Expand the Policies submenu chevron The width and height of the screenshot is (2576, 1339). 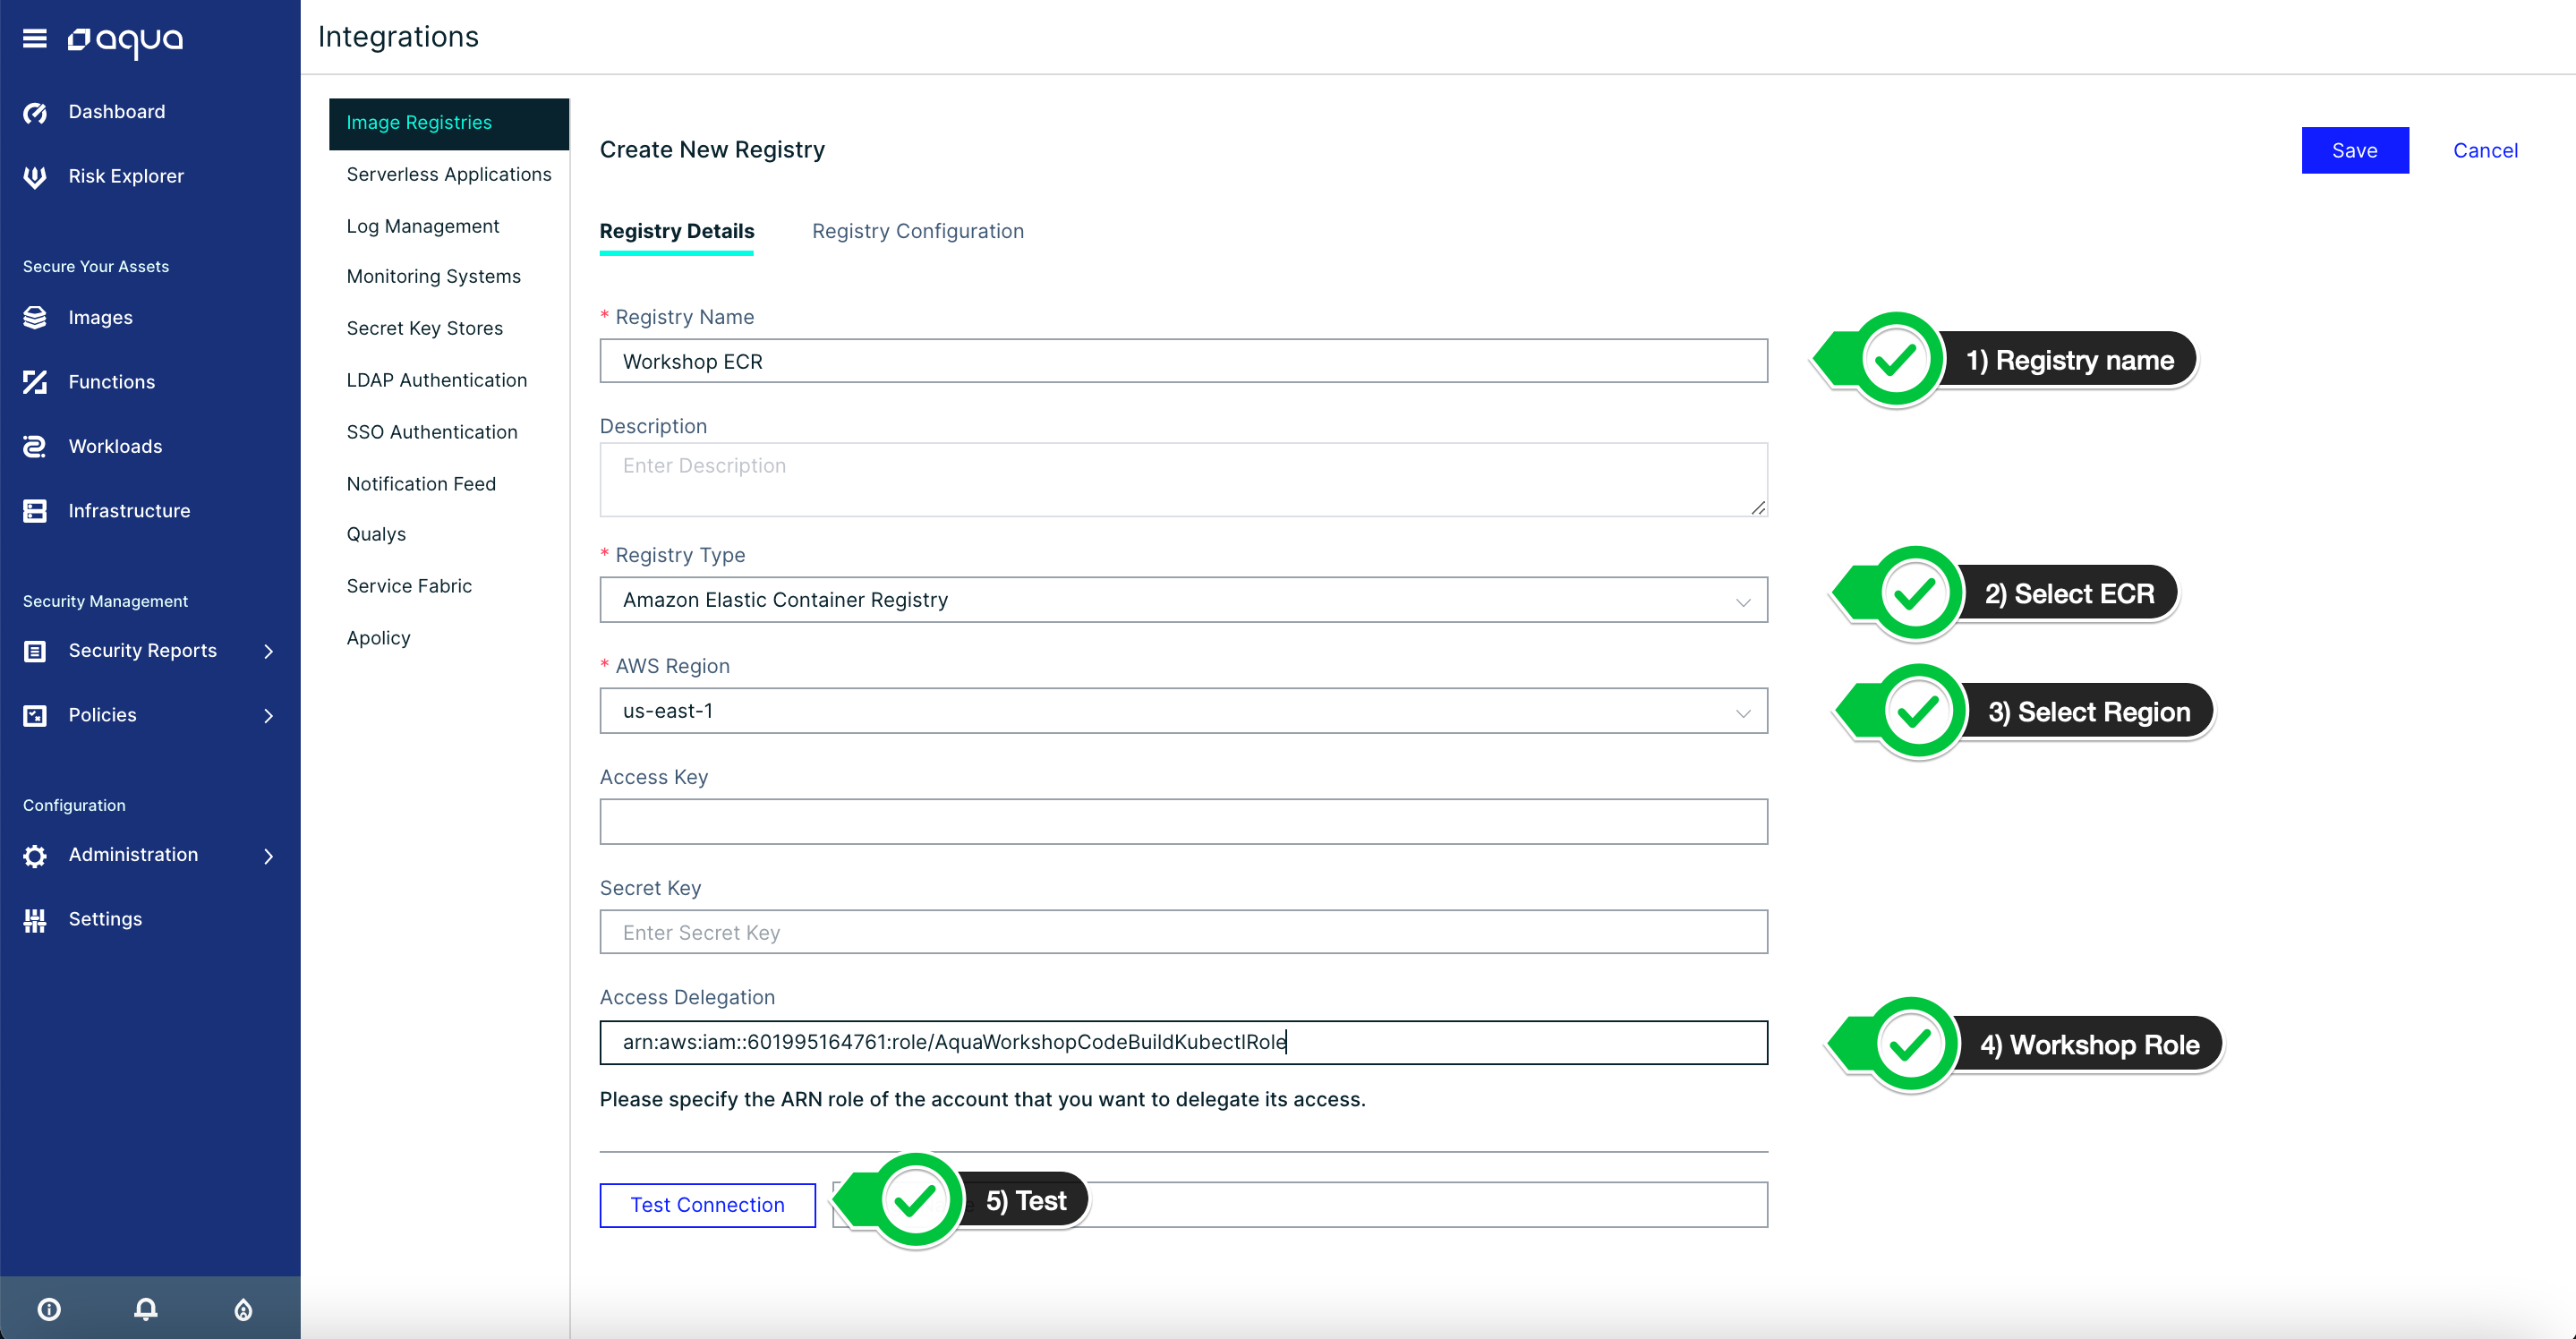[x=268, y=716]
